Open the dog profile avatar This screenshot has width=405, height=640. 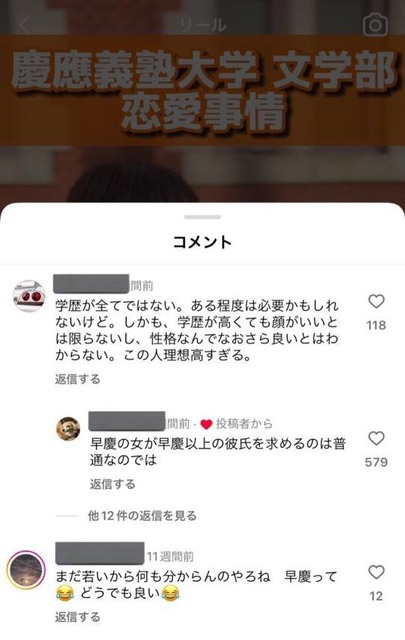(68, 429)
